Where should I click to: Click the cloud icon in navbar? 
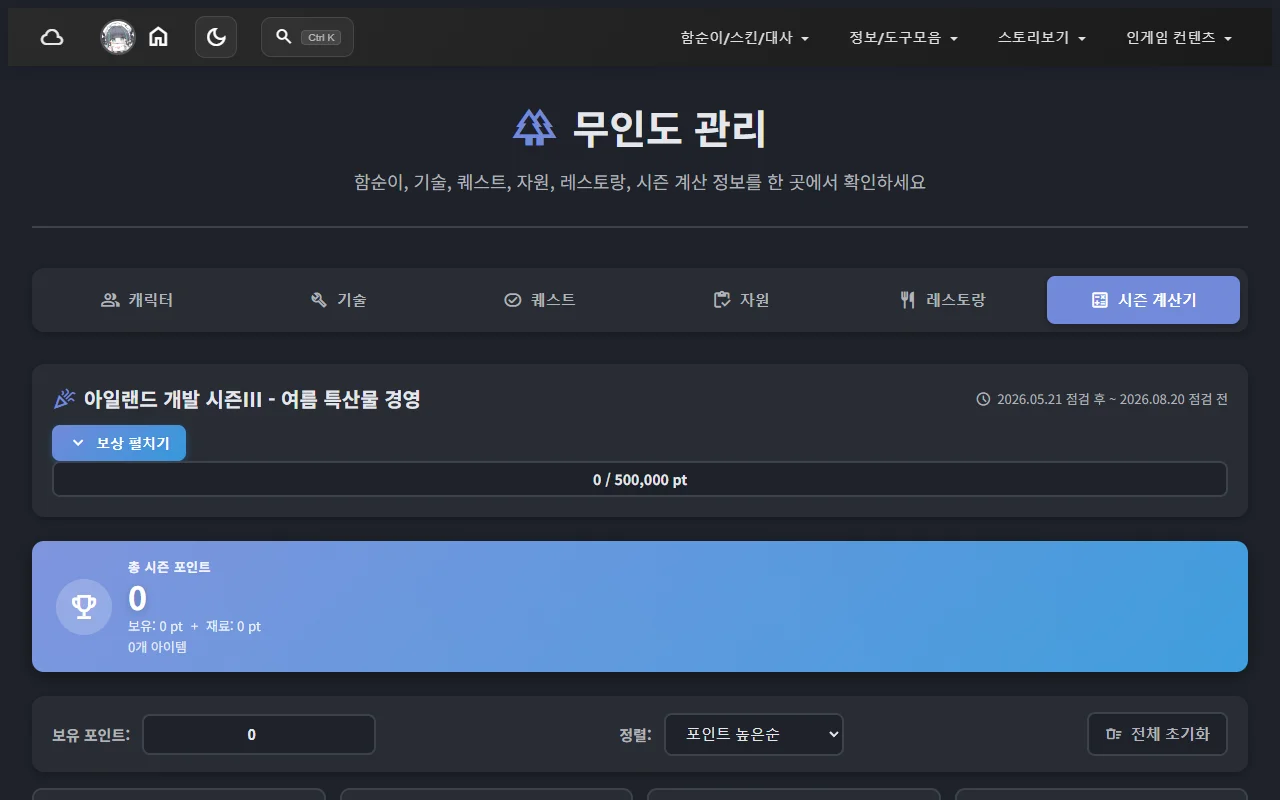pyautogui.click(x=52, y=37)
